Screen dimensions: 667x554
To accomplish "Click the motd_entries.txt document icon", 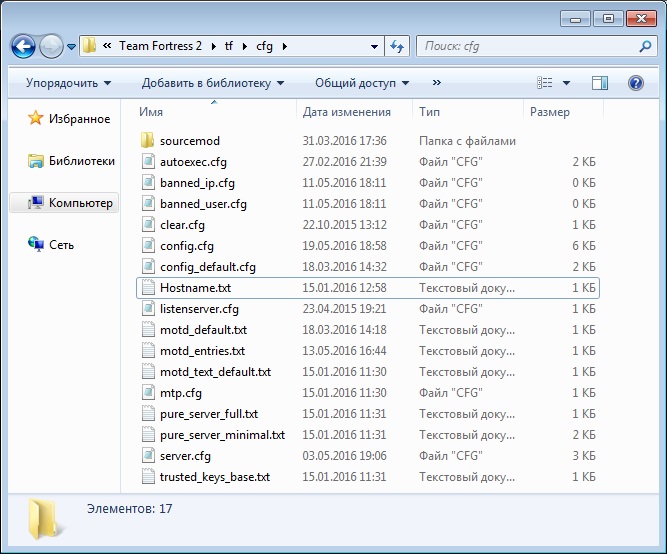I will point(148,351).
